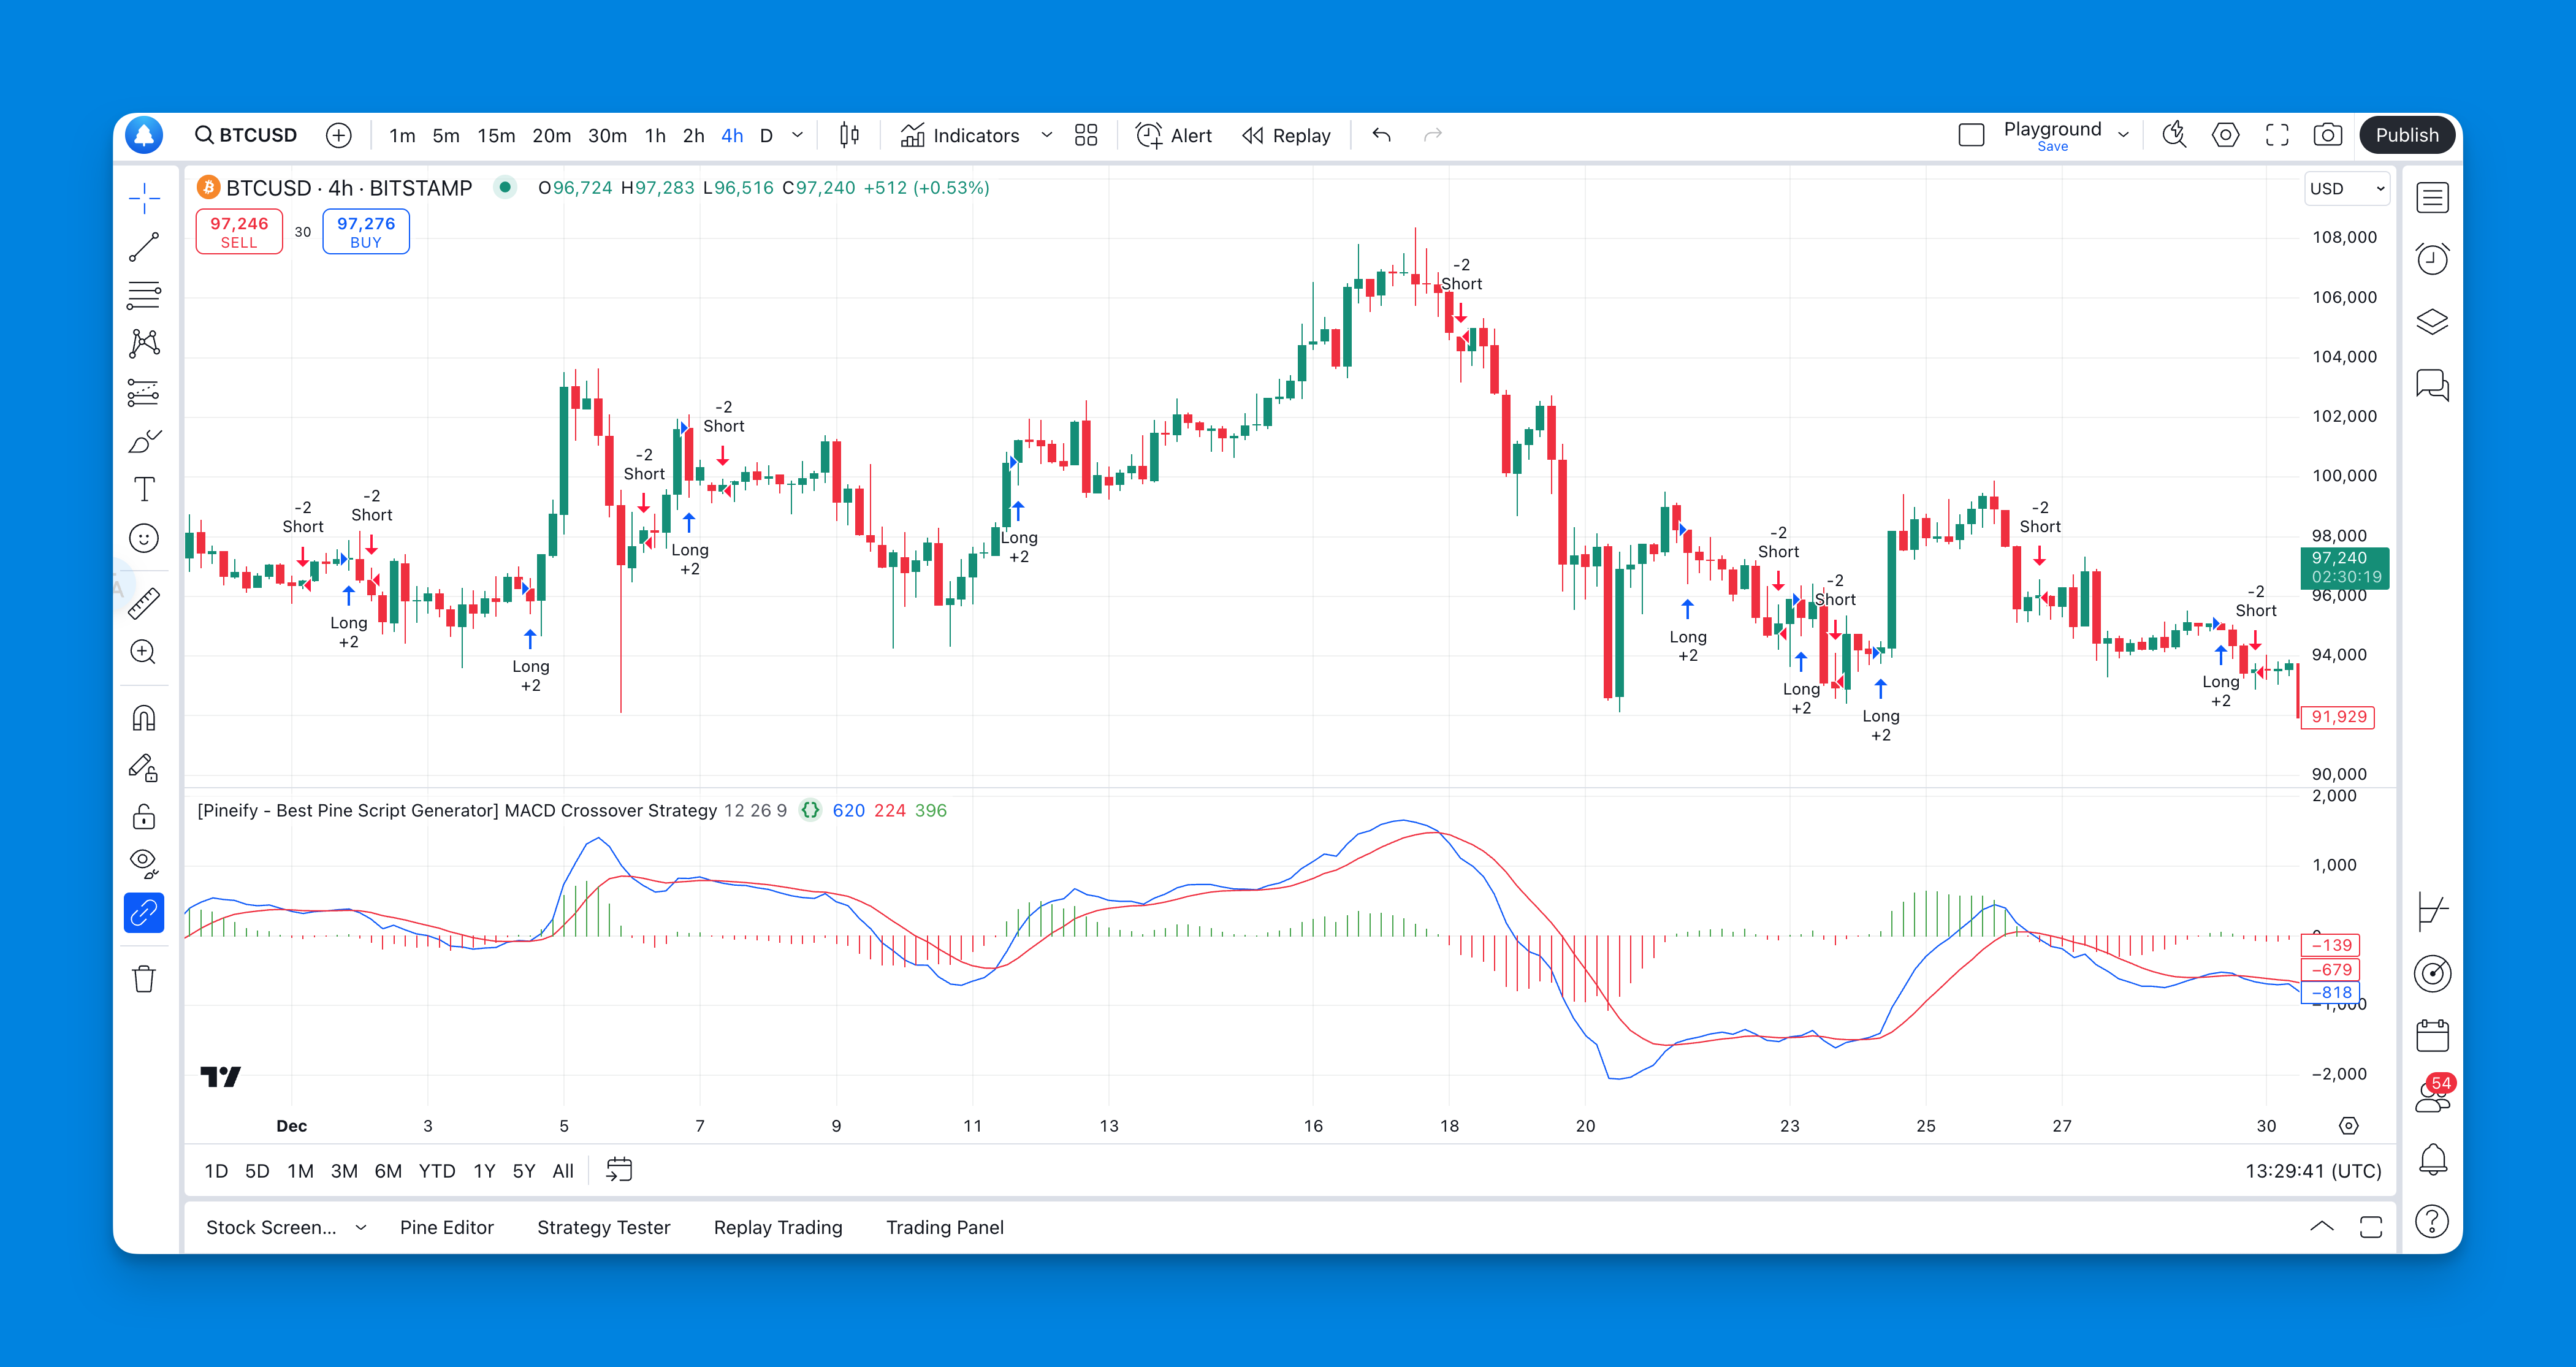The image size is (2576, 1367).
Task: Open chart settings hexagon icon
Action: click(2225, 135)
